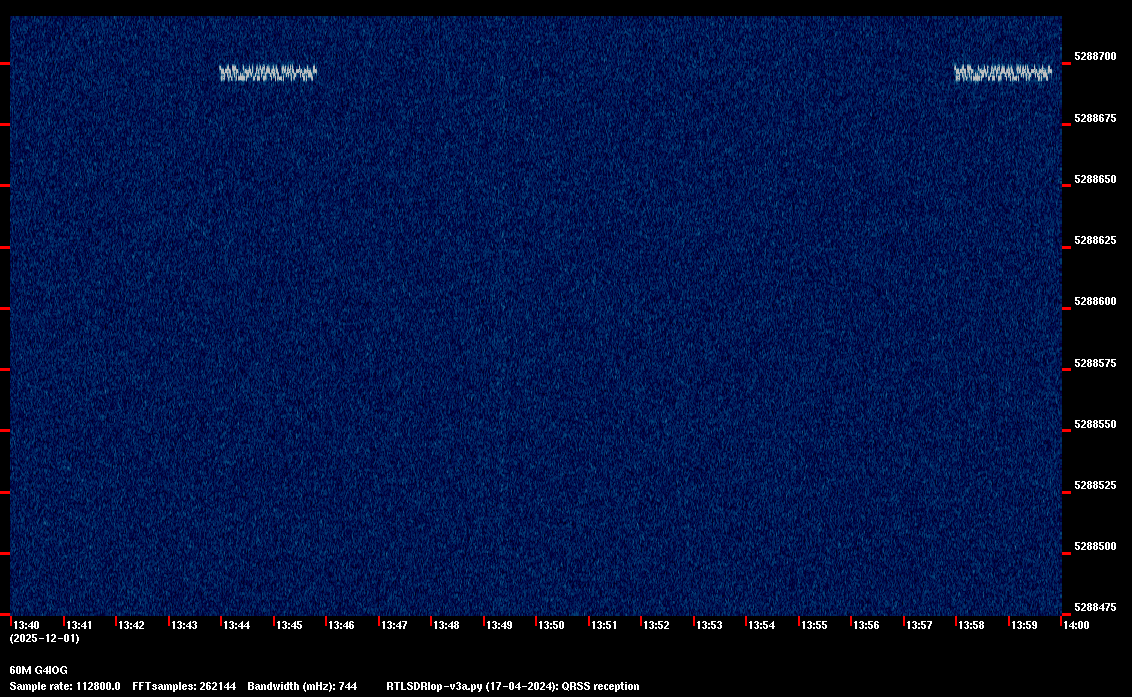Click the 5288650 frequency label
Viewport: 1132px width, 697px height.
point(1095,179)
